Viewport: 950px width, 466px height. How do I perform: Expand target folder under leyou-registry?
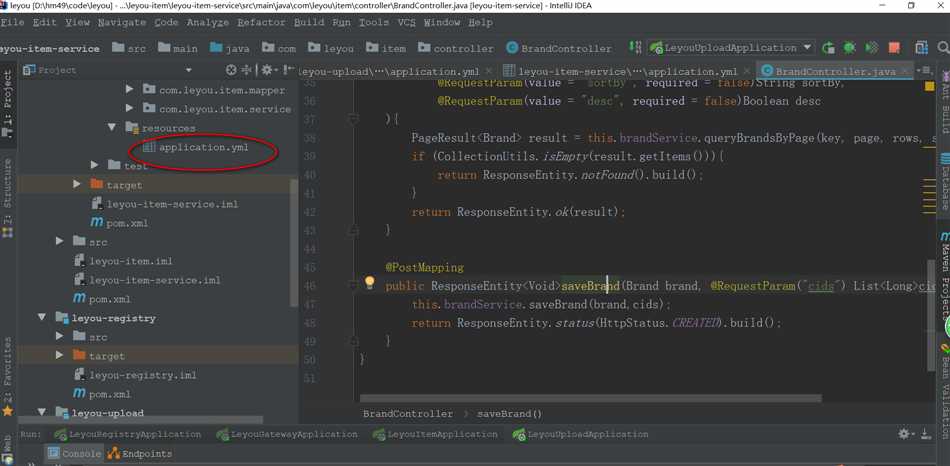[59, 355]
